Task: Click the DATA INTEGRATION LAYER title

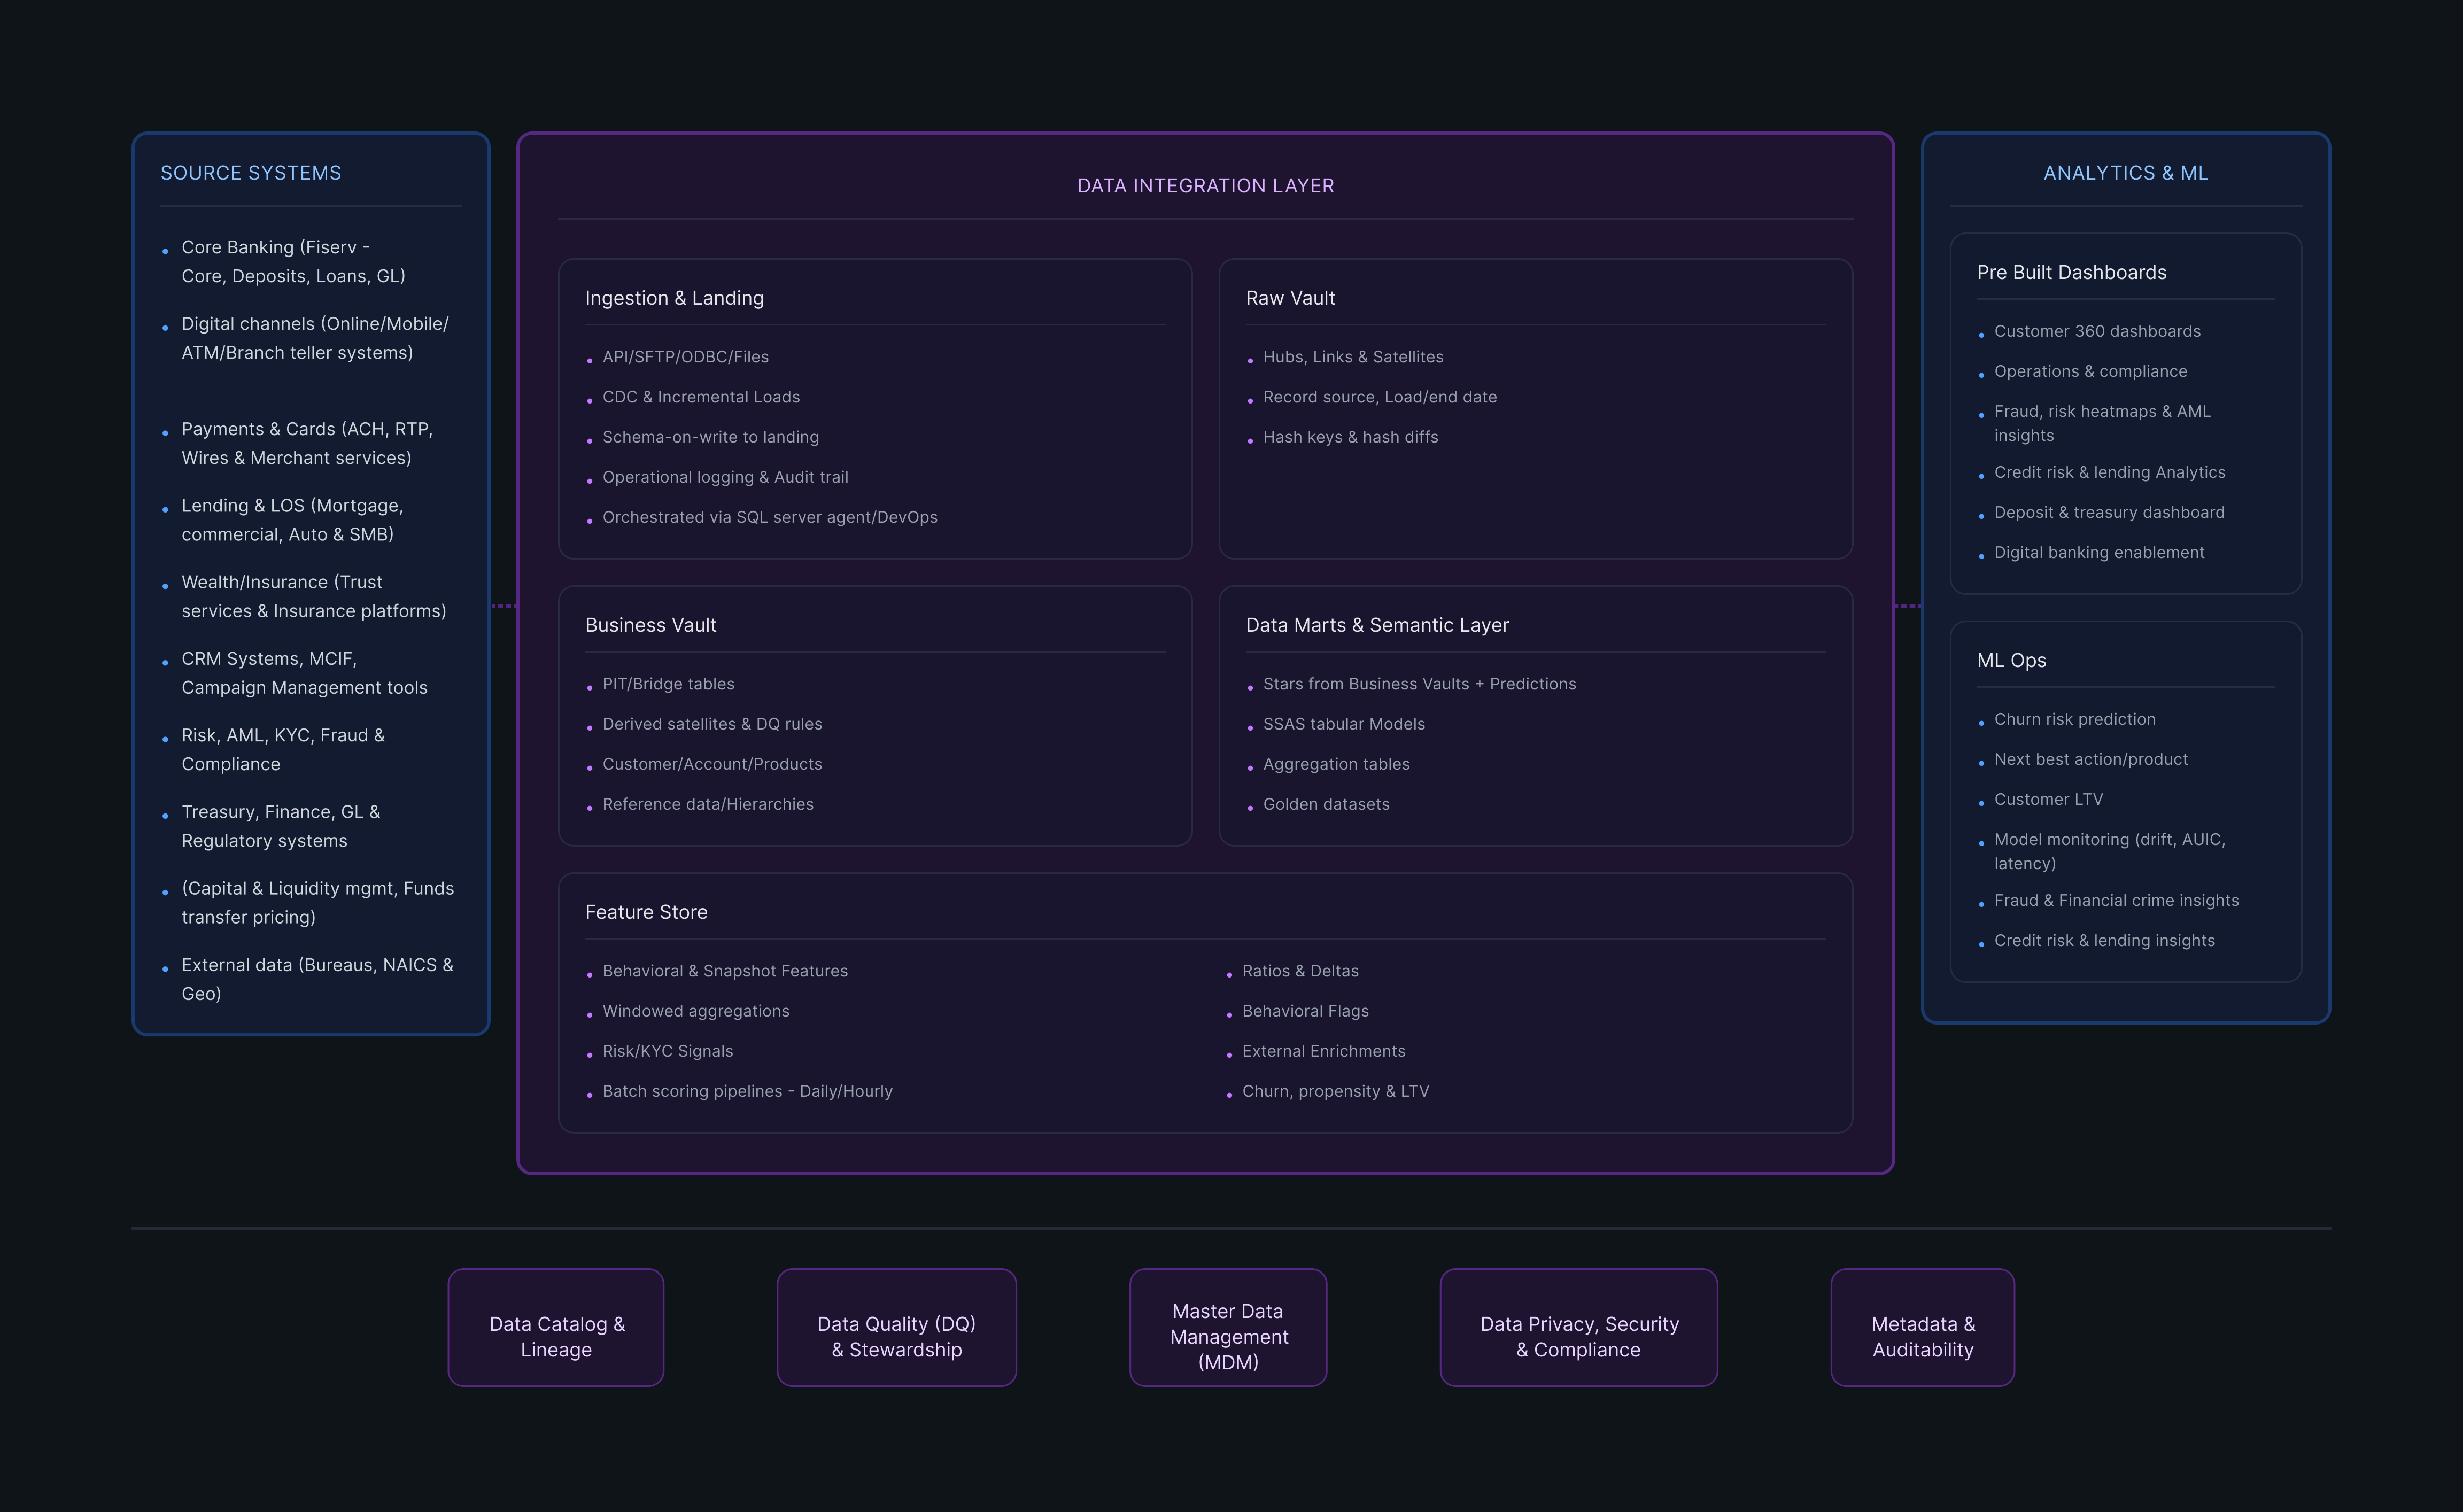Action: [x=1205, y=186]
